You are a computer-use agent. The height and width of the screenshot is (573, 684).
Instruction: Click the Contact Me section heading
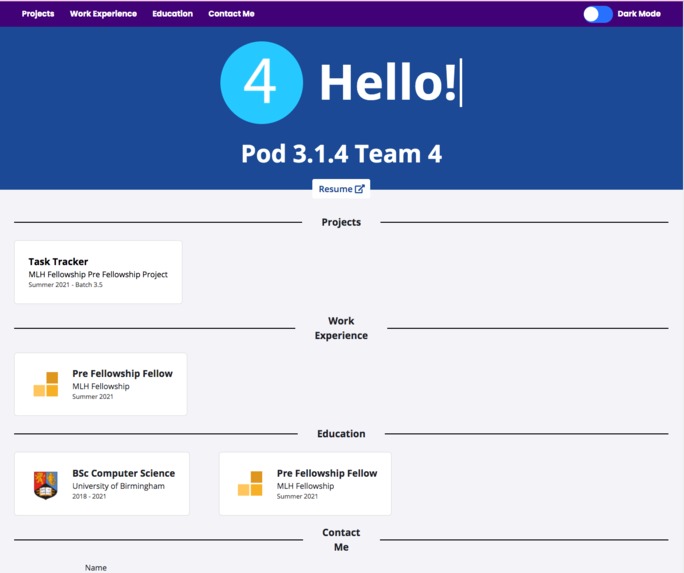tap(341, 539)
